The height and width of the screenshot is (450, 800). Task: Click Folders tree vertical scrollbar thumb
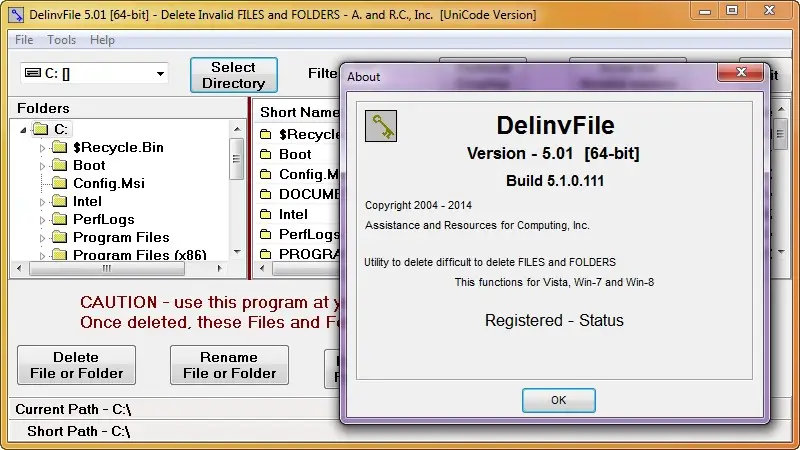pyautogui.click(x=236, y=159)
